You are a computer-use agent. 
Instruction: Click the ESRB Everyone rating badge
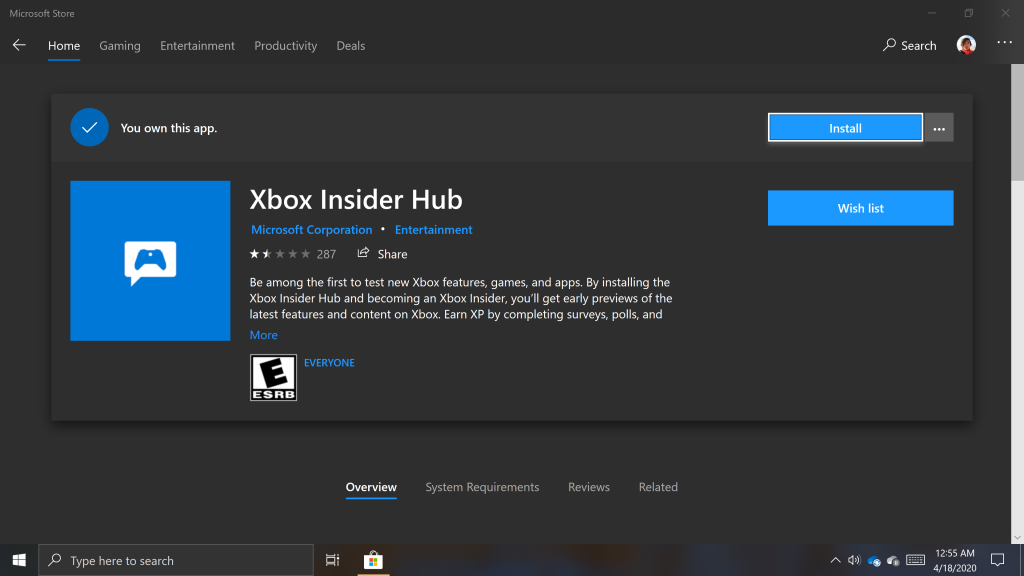pyautogui.click(x=273, y=377)
